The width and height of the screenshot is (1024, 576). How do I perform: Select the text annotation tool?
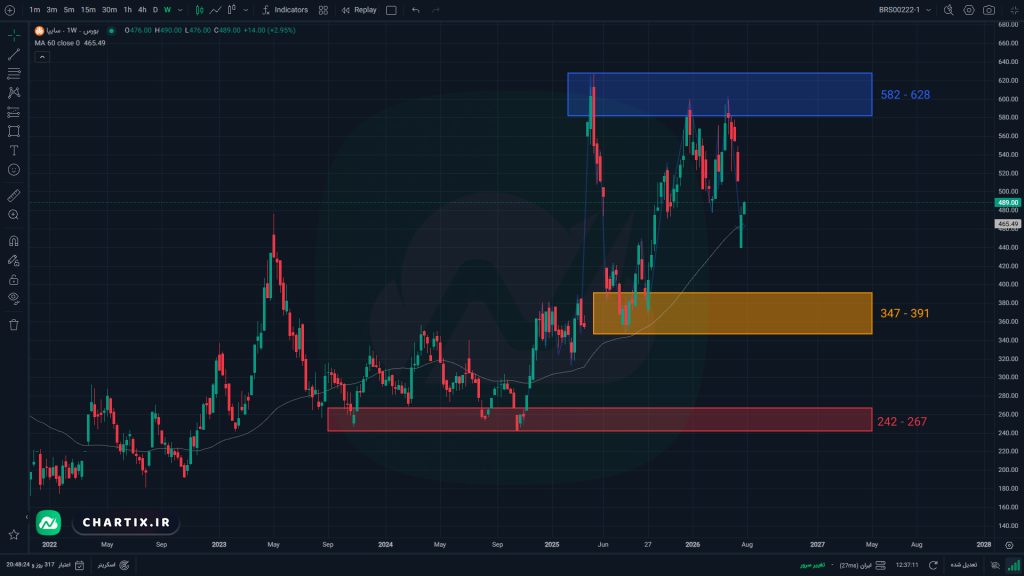[14, 150]
